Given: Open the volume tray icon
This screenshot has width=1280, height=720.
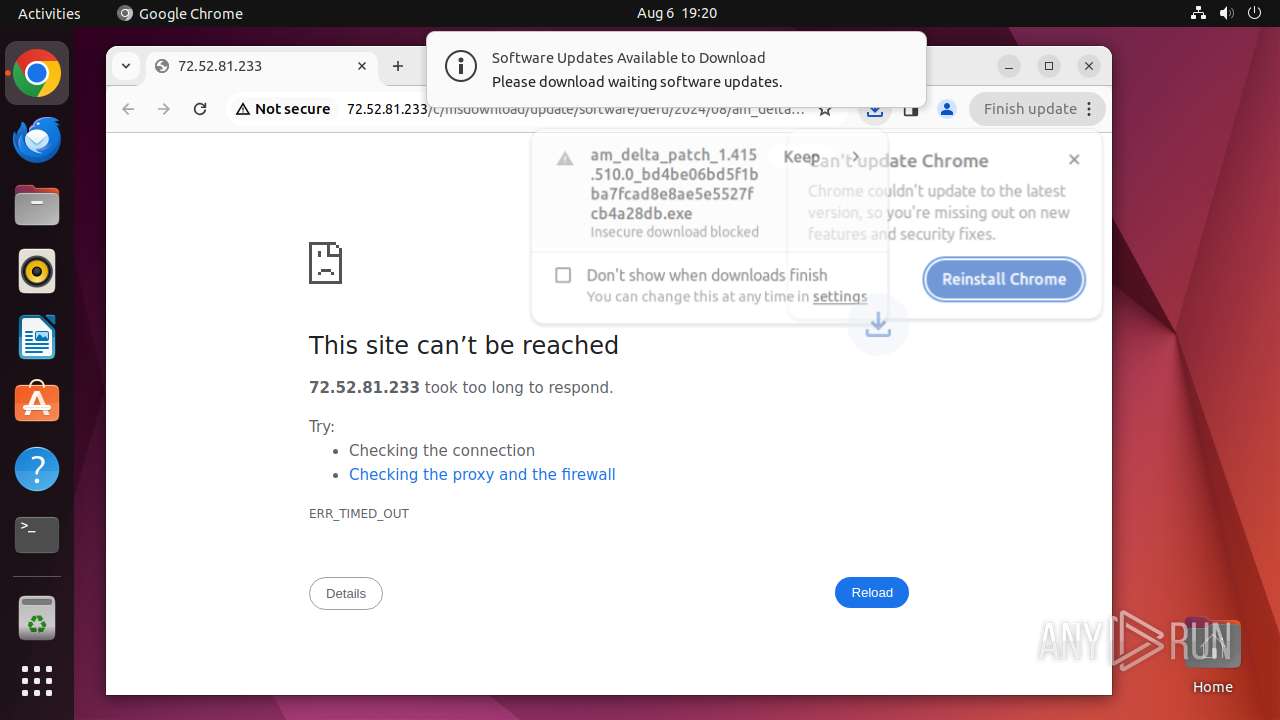Looking at the screenshot, I should click(1226, 13).
